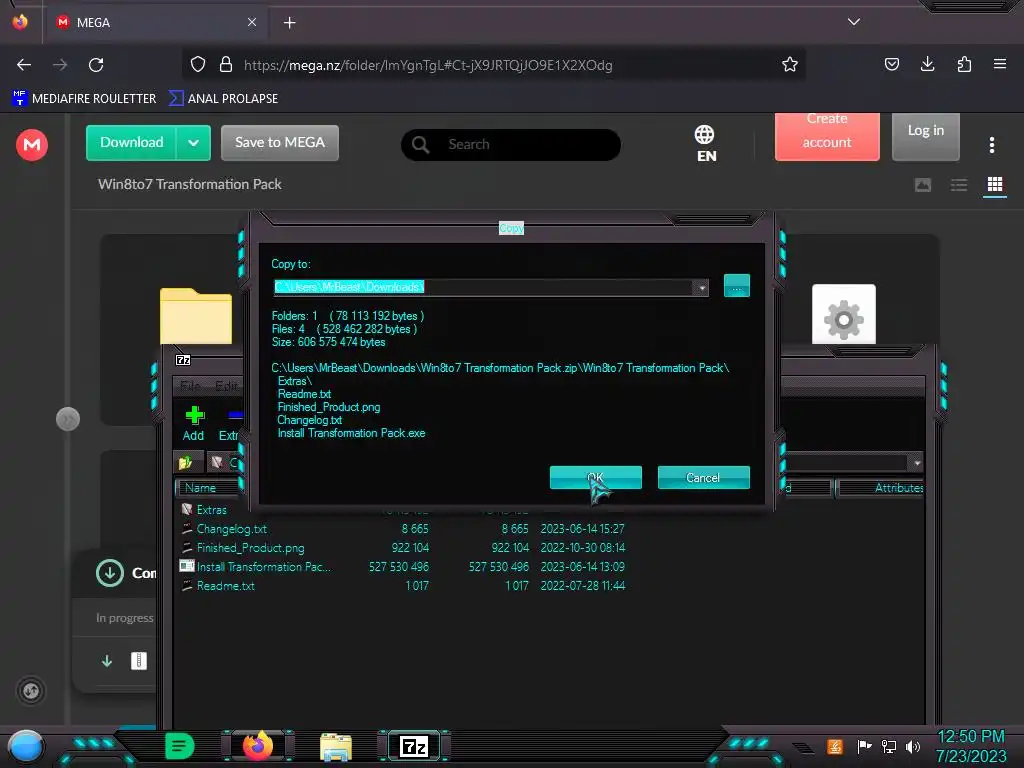Open File Explorer in taskbar
This screenshot has height=768, width=1024.
click(x=336, y=747)
